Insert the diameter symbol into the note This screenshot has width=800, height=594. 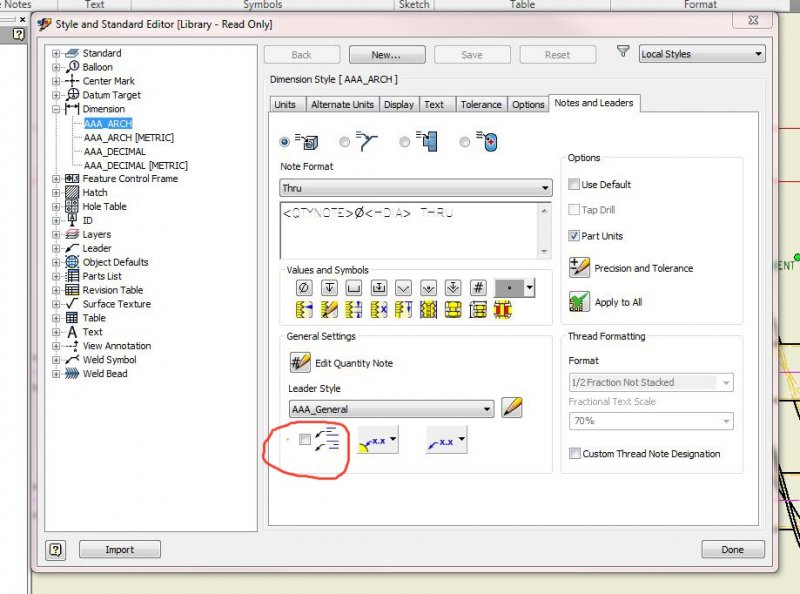(303, 288)
